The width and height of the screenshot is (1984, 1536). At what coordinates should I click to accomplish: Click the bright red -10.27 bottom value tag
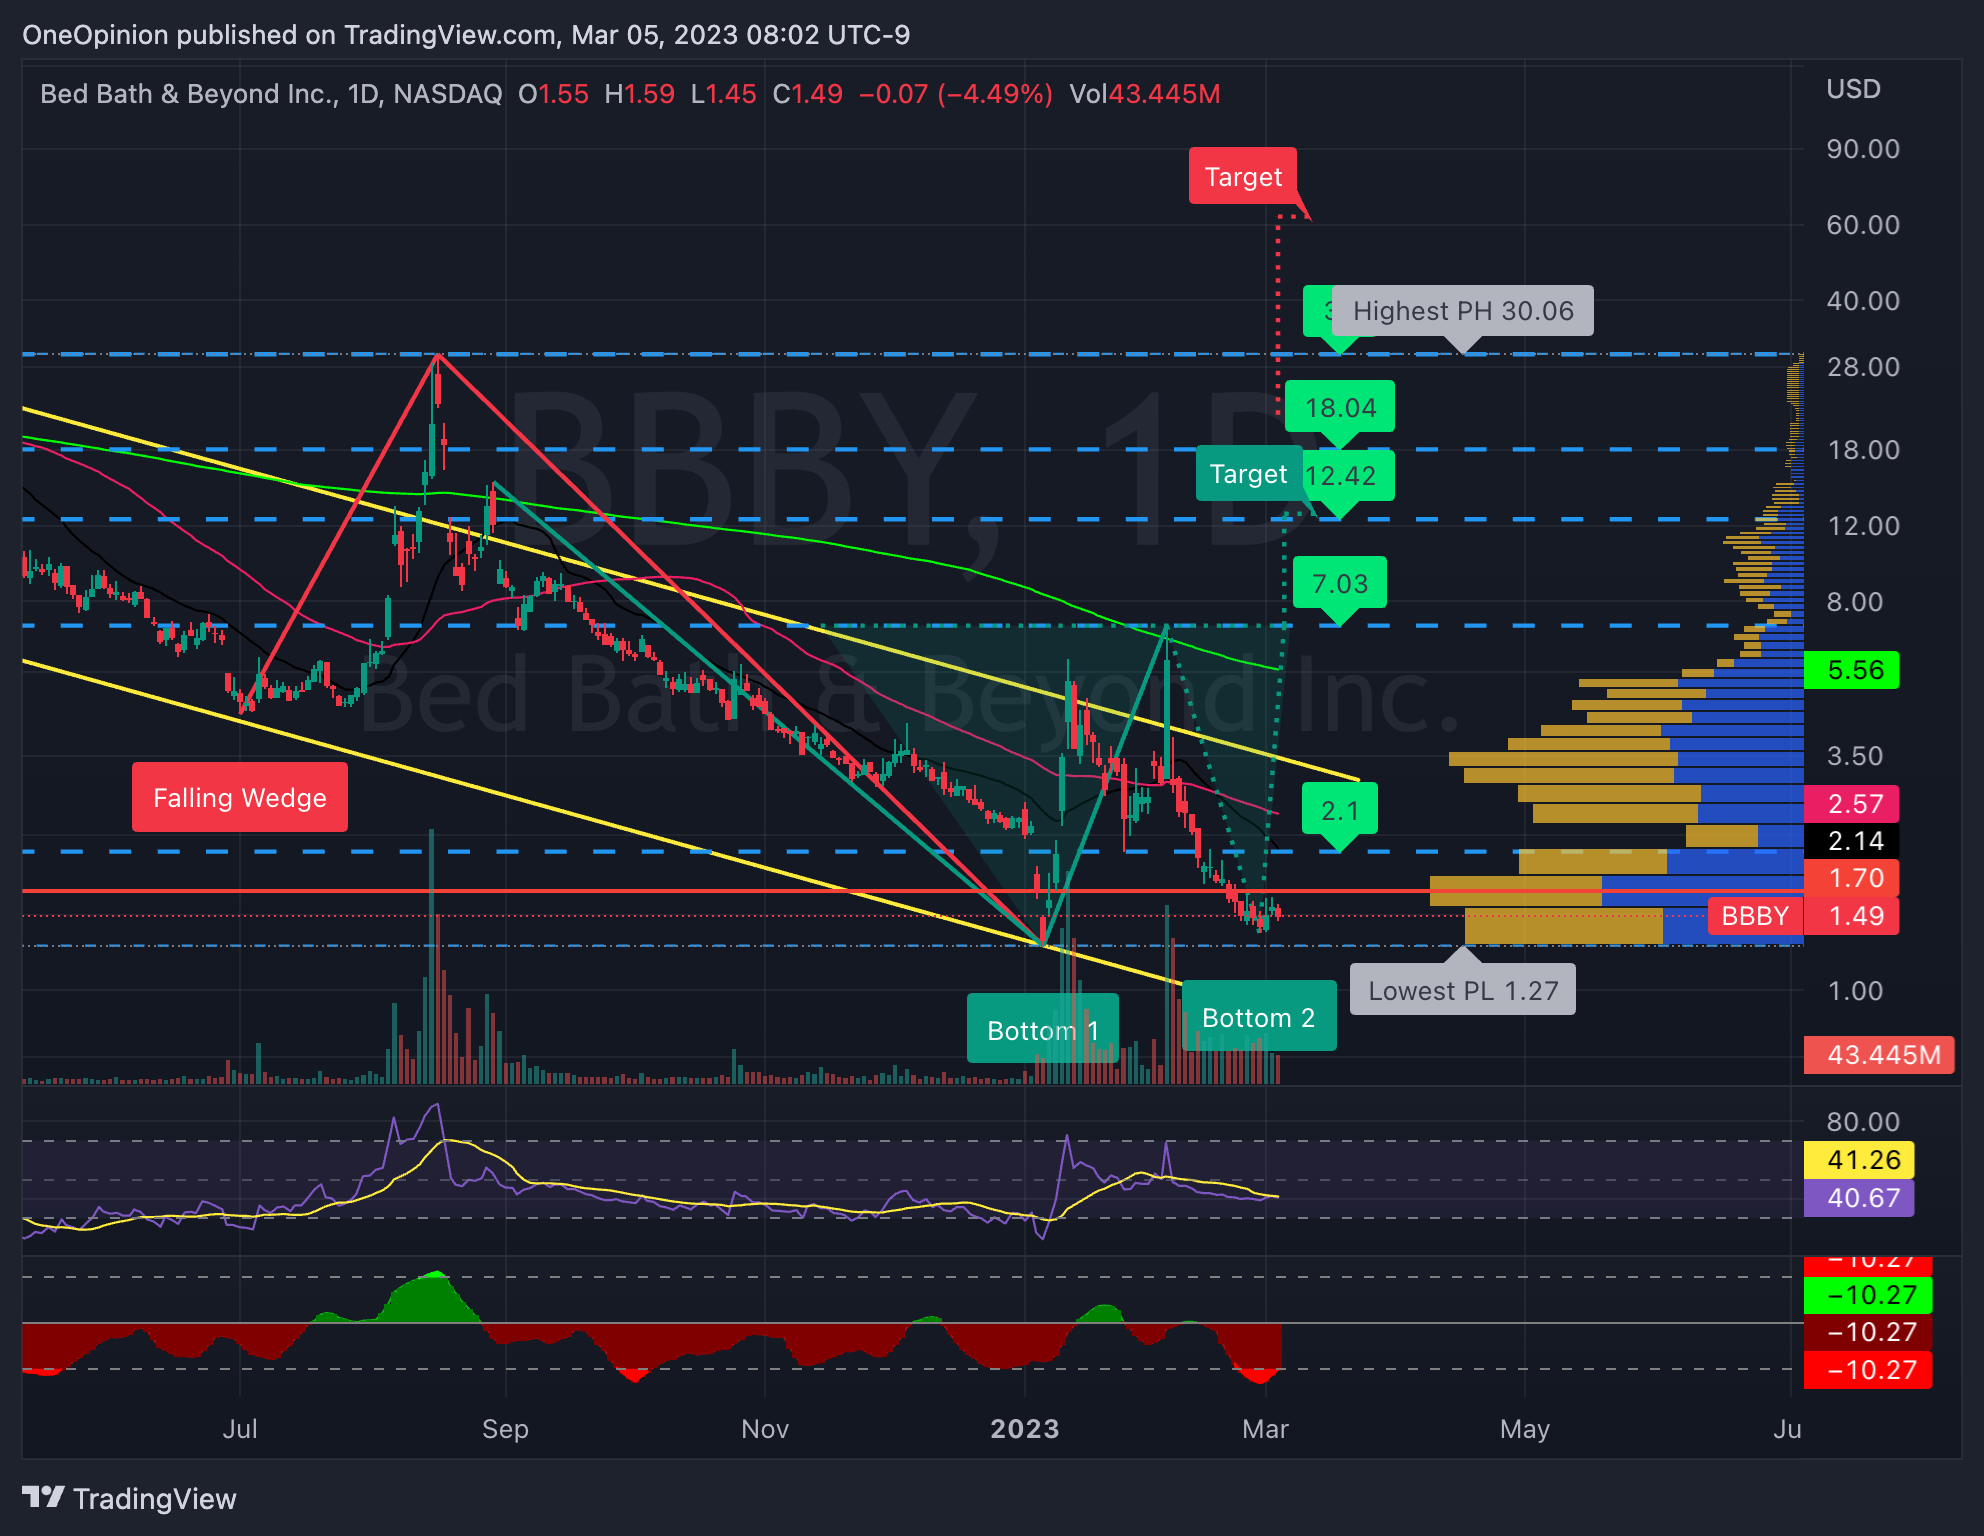point(1868,1370)
